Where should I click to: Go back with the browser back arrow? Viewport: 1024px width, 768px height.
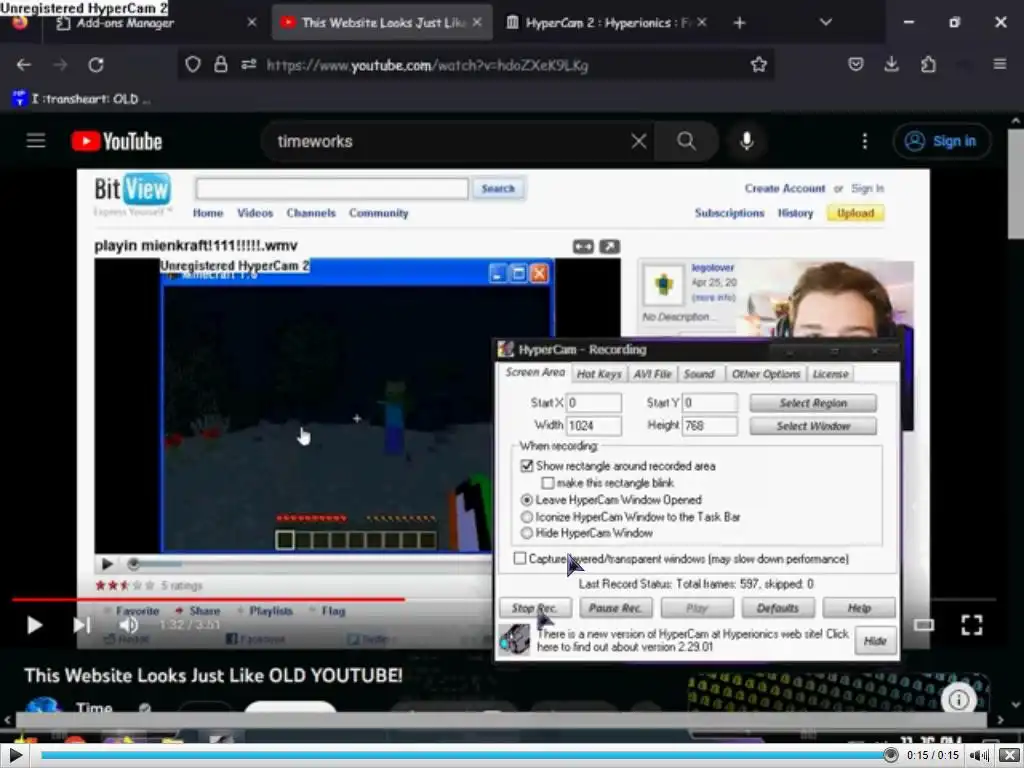(x=24, y=65)
